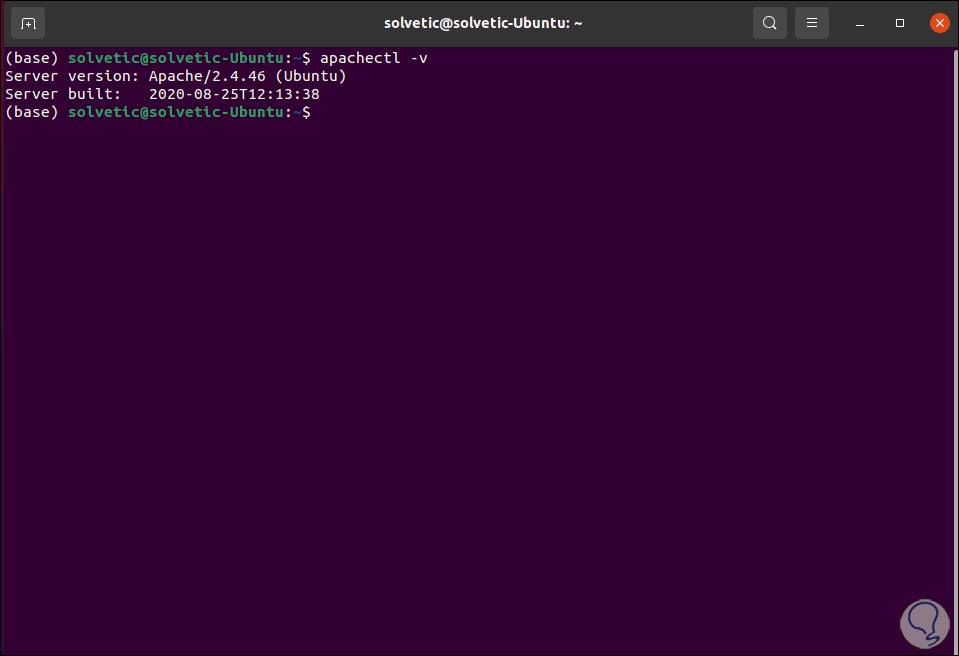Screen dimensions: 959x656
Task: Minimize the terminal window
Action: [859, 23]
